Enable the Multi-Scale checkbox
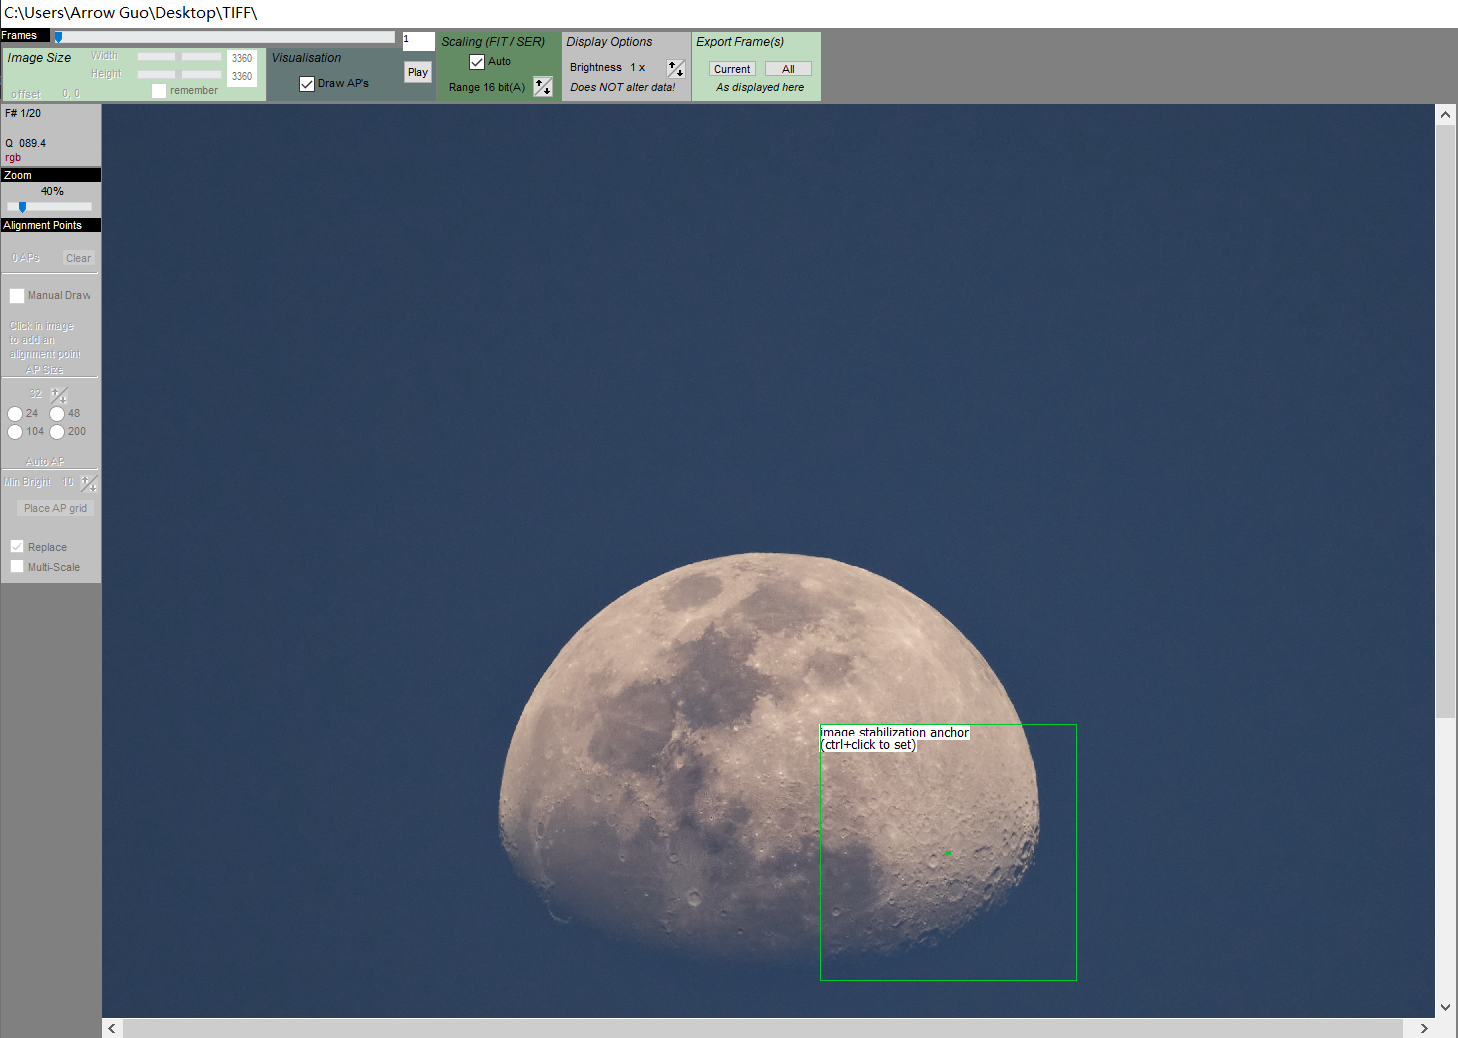1458x1038 pixels. tap(17, 567)
